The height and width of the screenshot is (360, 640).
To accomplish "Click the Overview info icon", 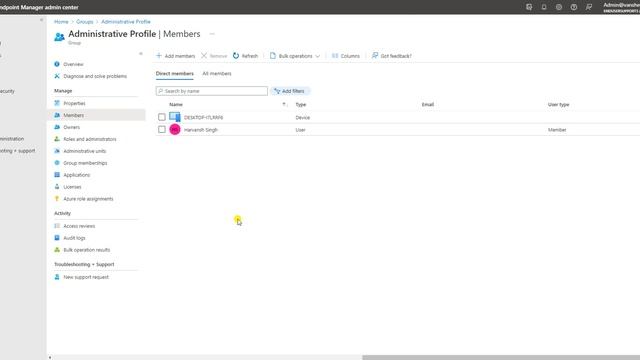I will pos(57,64).
